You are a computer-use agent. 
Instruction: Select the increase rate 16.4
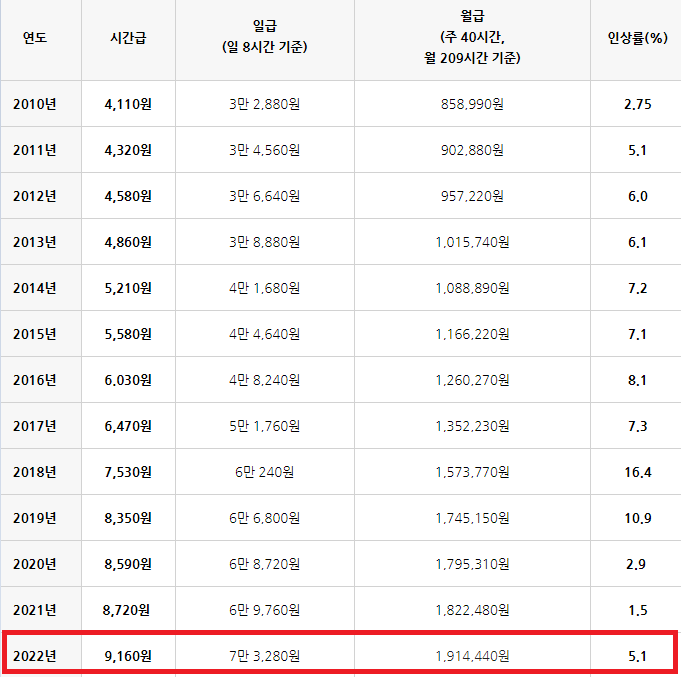click(638, 472)
